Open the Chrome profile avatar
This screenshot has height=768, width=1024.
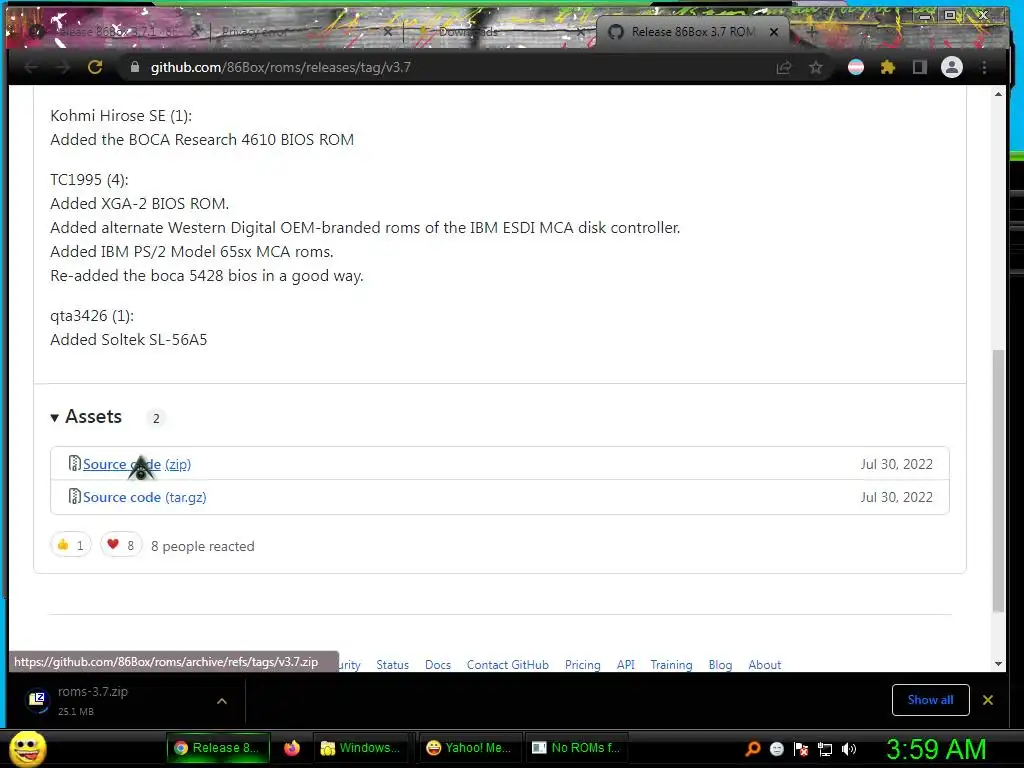pyautogui.click(x=952, y=67)
